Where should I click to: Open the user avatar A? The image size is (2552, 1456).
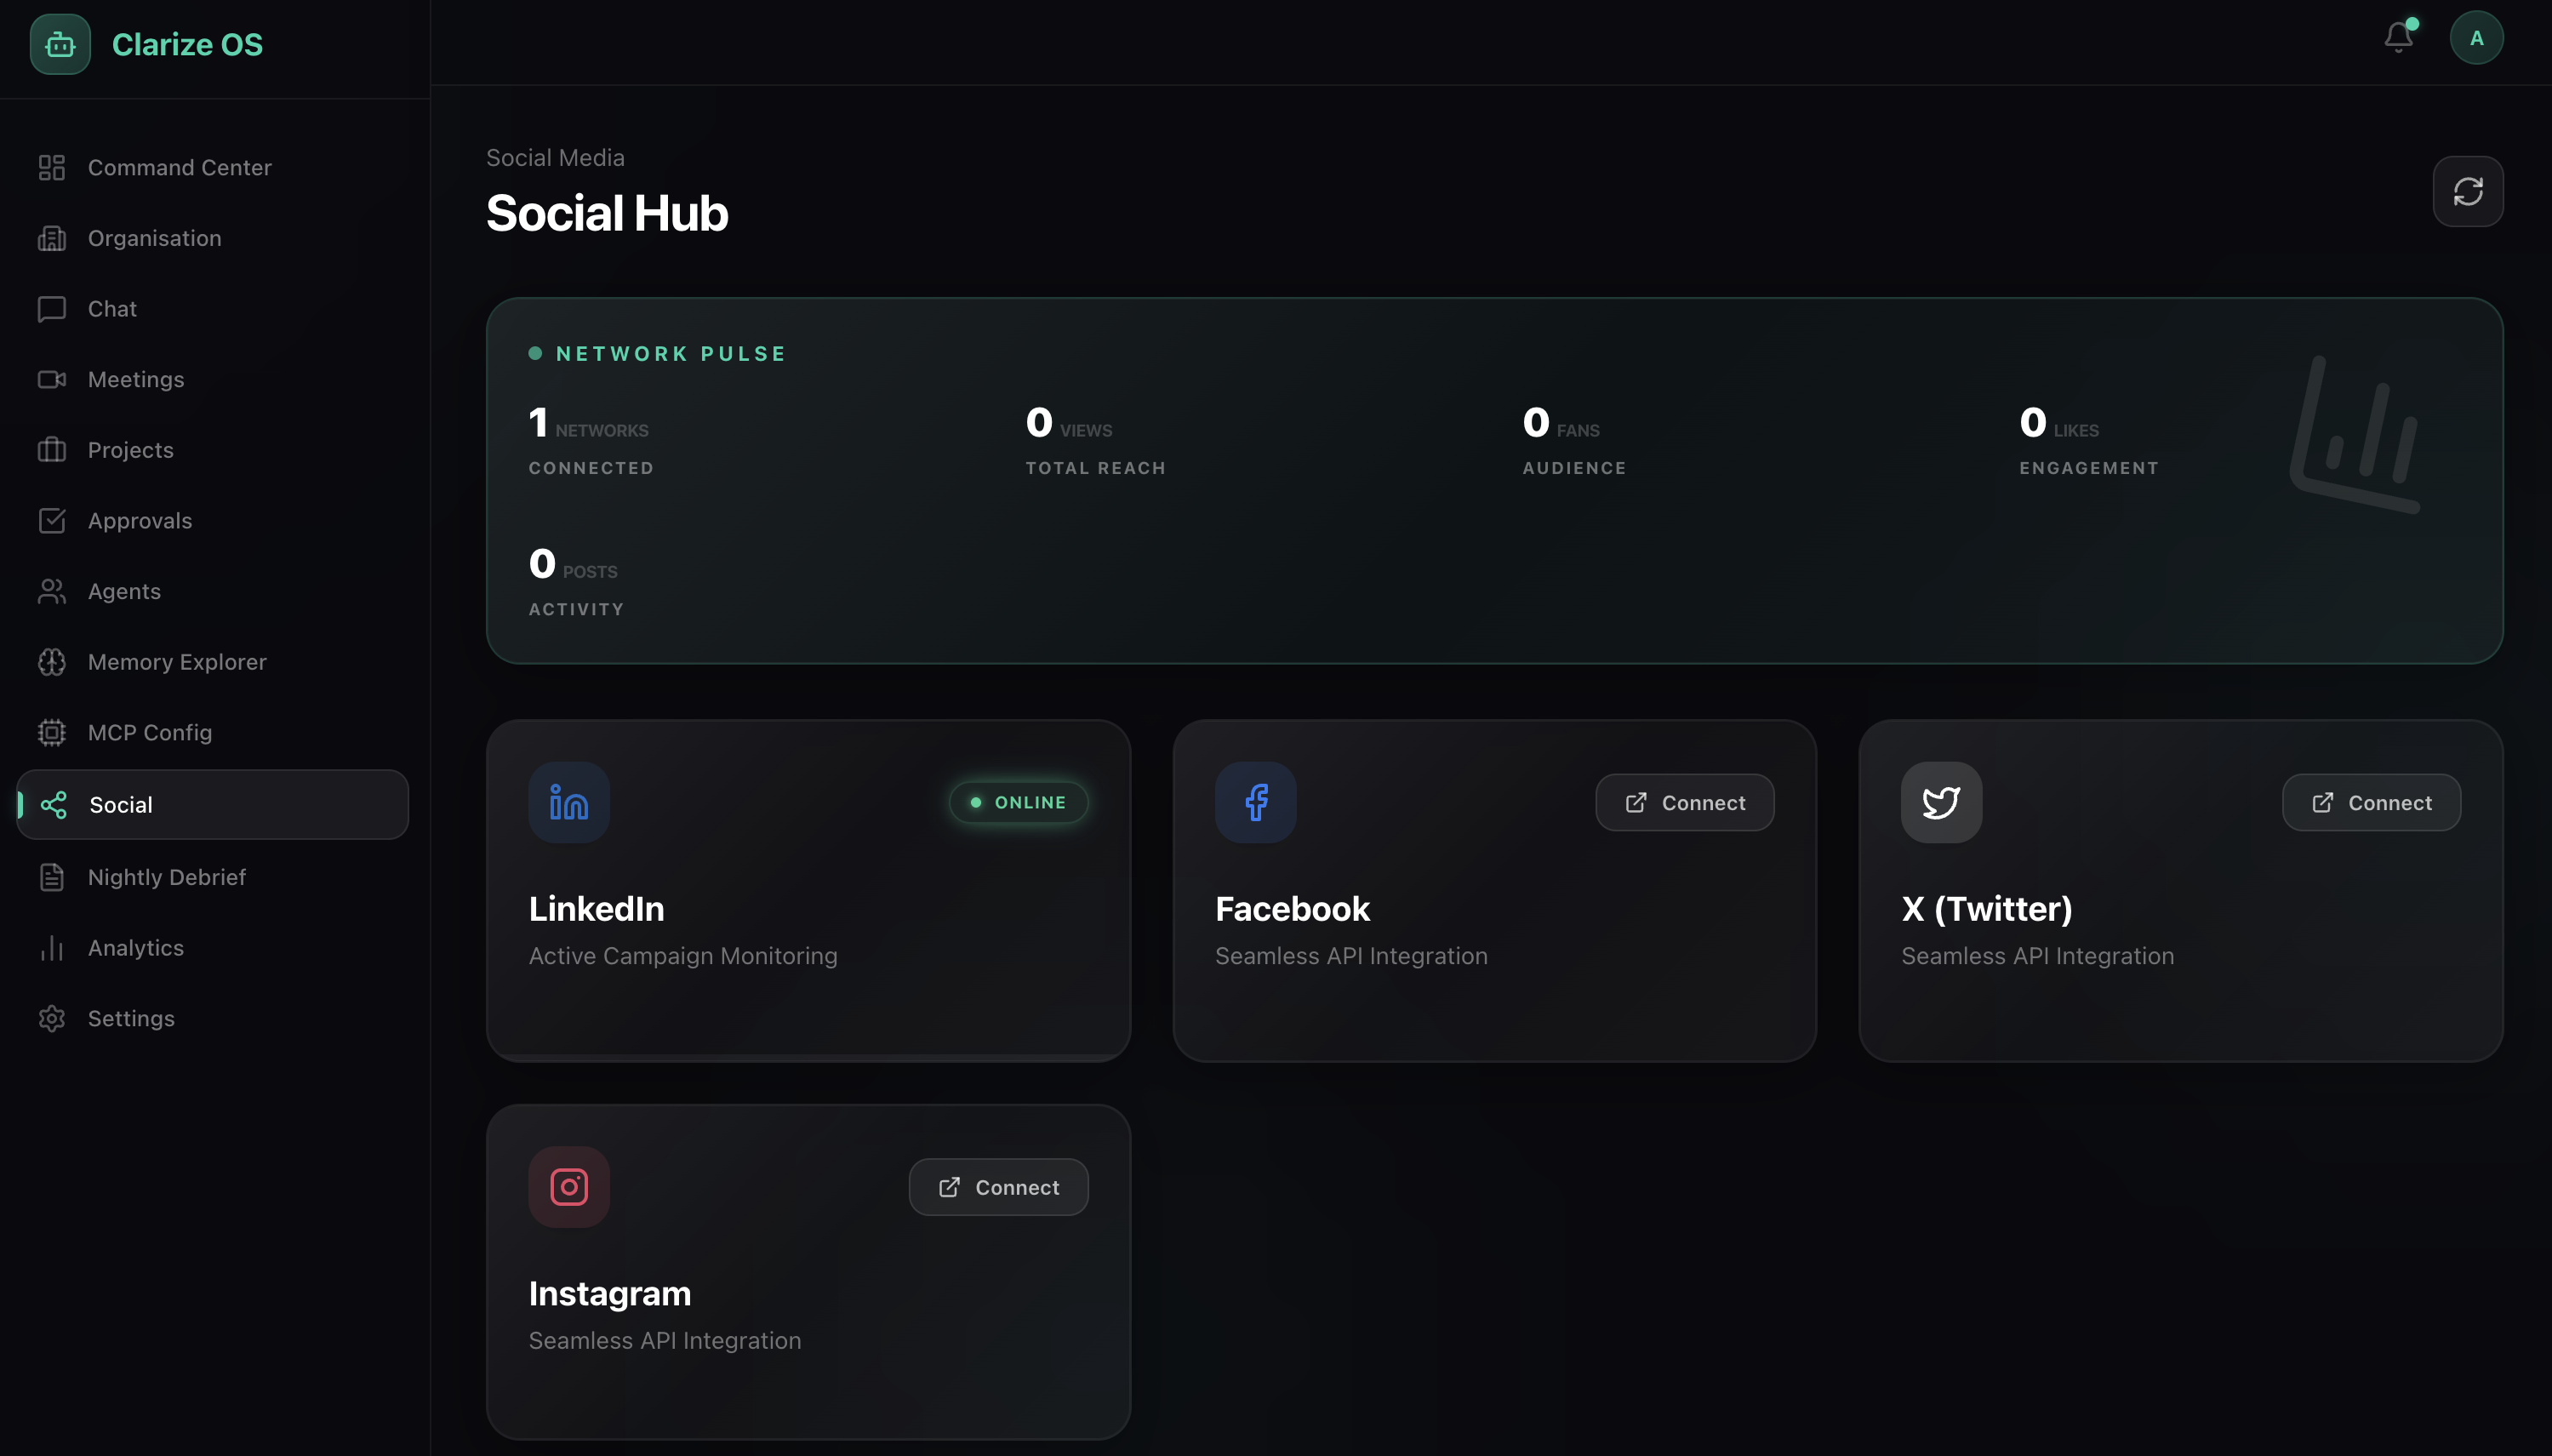2476,38
